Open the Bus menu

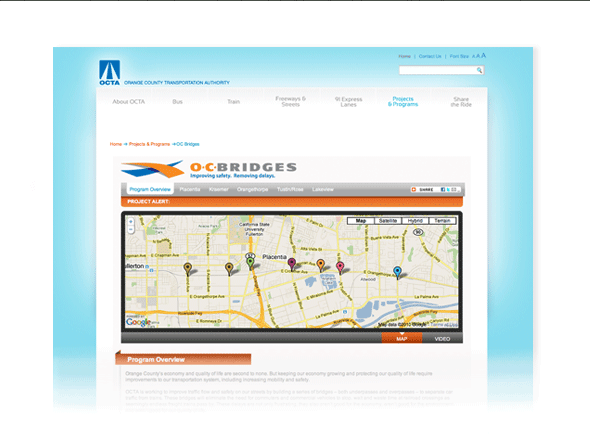pos(177,102)
